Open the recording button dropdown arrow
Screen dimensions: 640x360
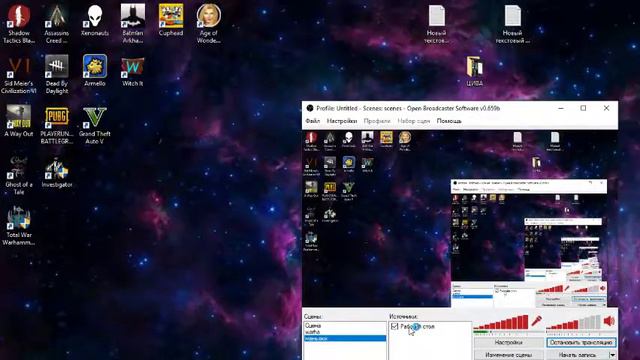(612, 355)
